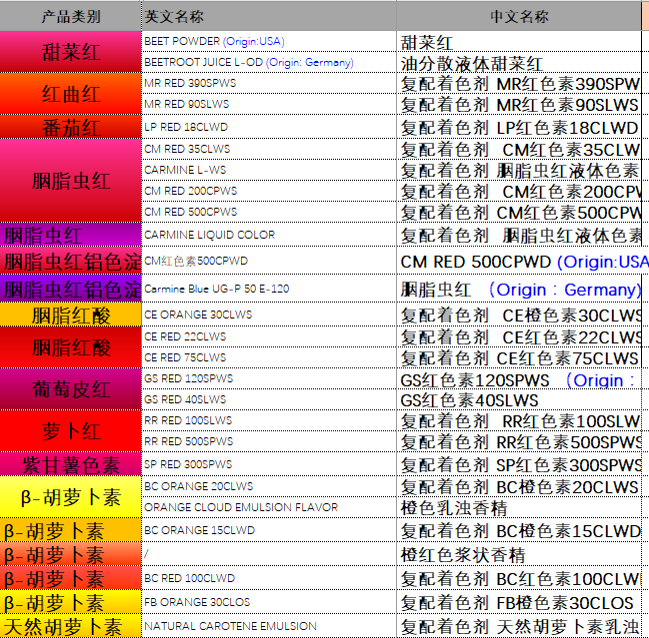
Task: Click 胭脂虫红铝色淀 cell in the CM红色素500CPWD row
Action: (x=70, y=261)
